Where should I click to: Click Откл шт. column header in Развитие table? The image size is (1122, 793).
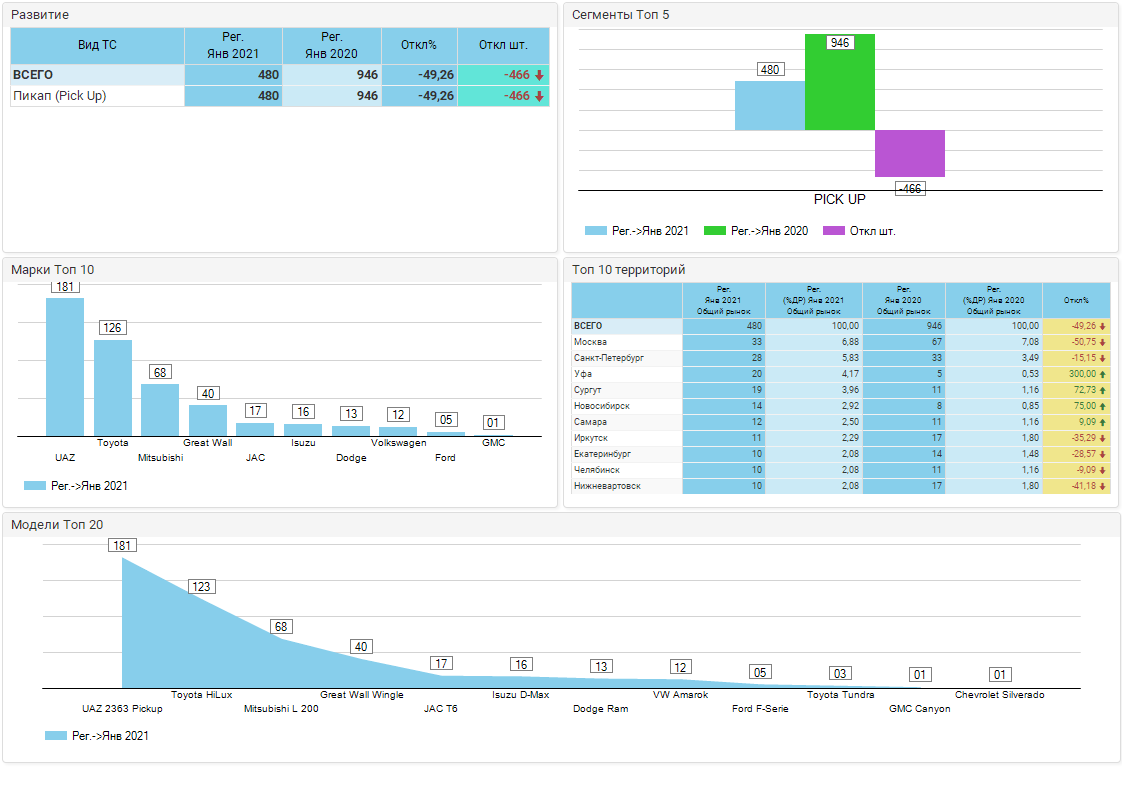point(503,45)
